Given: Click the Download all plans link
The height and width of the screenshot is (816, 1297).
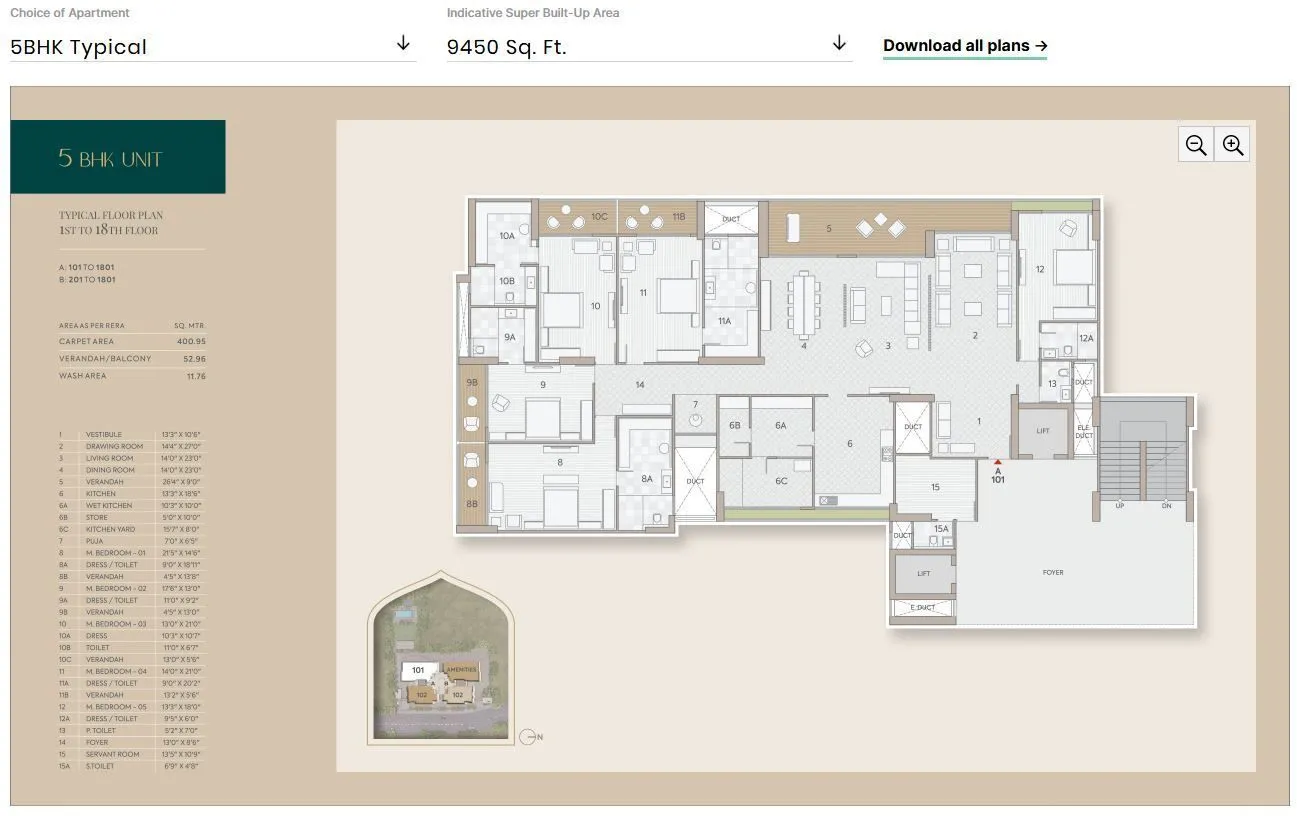Looking at the screenshot, I should 956,45.
